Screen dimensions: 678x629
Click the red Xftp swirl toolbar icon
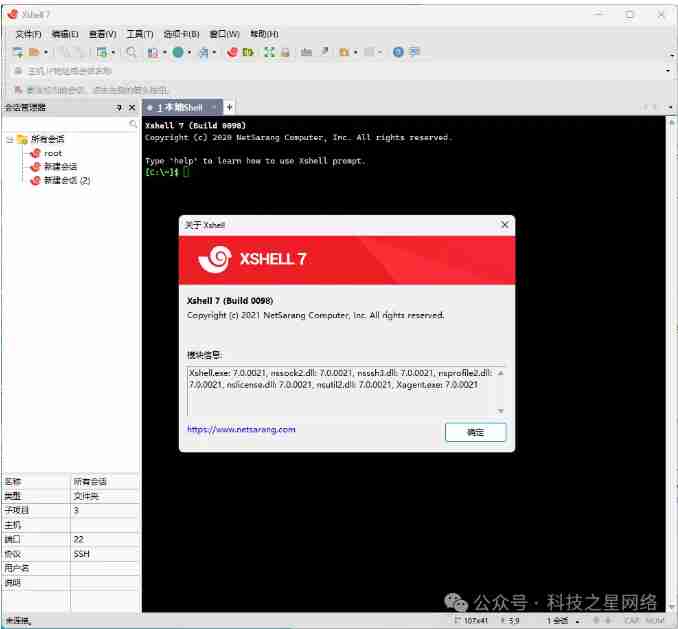(x=232, y=52)
